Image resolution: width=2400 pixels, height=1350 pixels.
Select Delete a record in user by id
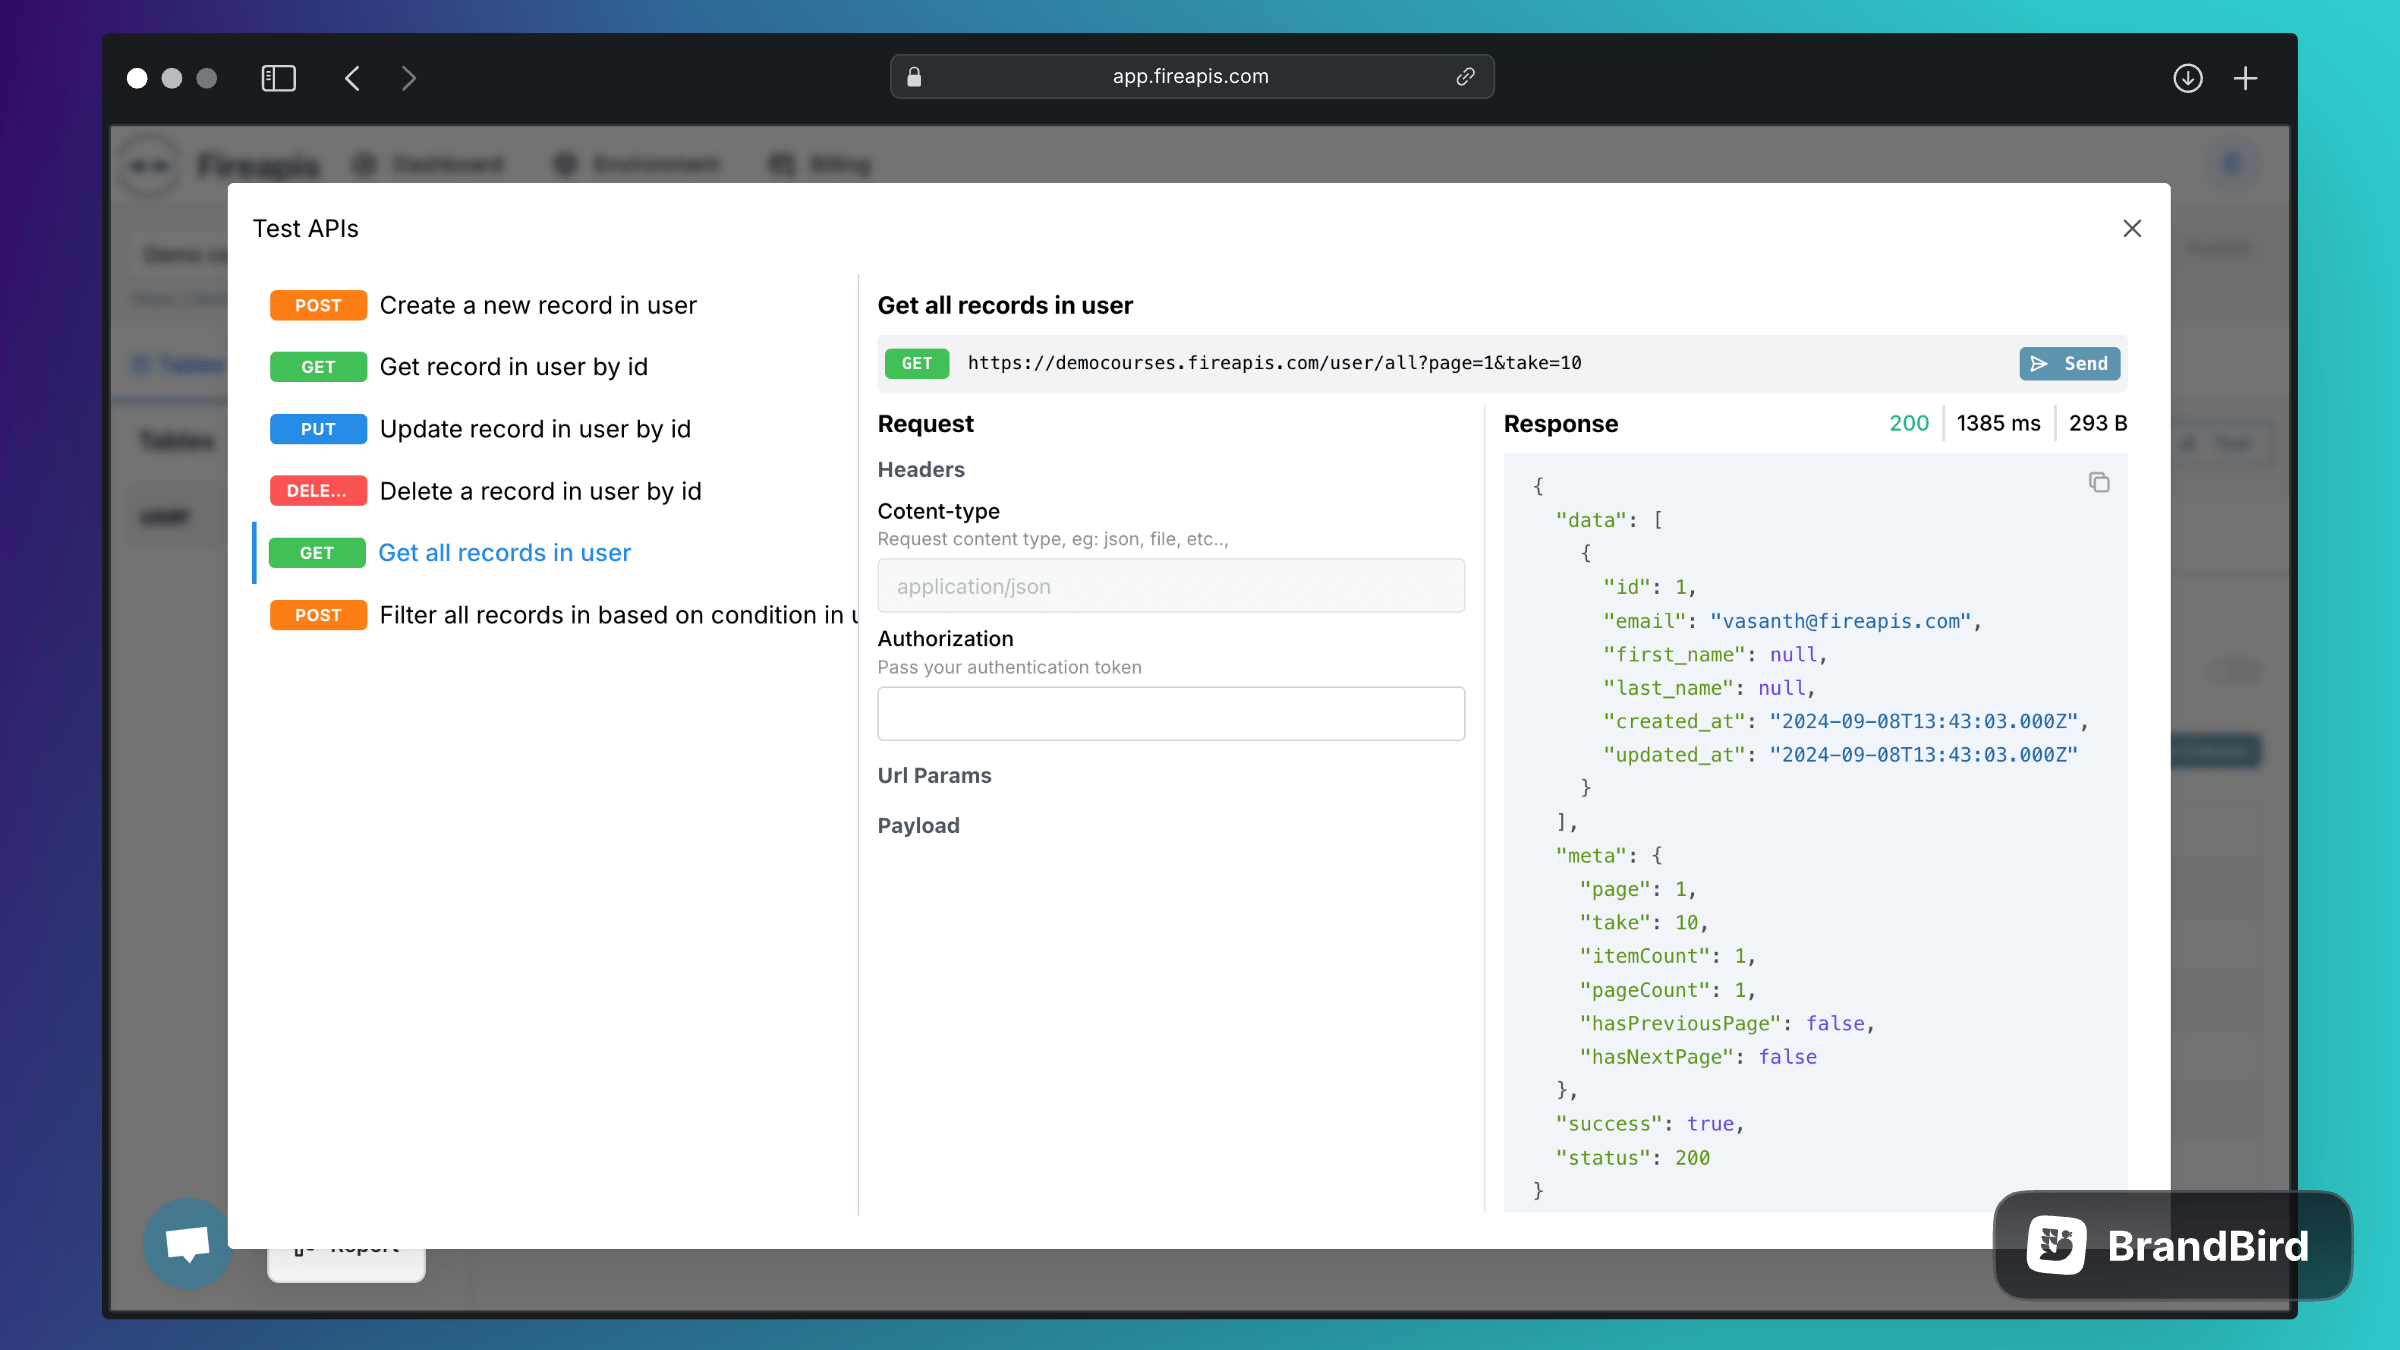click(486, 491)
